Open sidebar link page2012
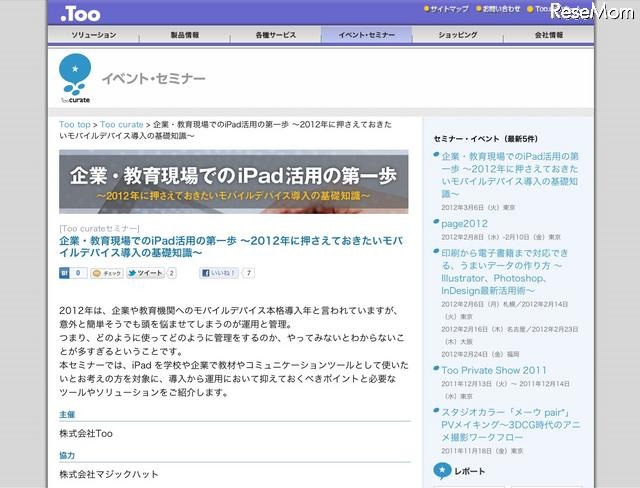Screen dimensions: 640x488 point(464,224)
